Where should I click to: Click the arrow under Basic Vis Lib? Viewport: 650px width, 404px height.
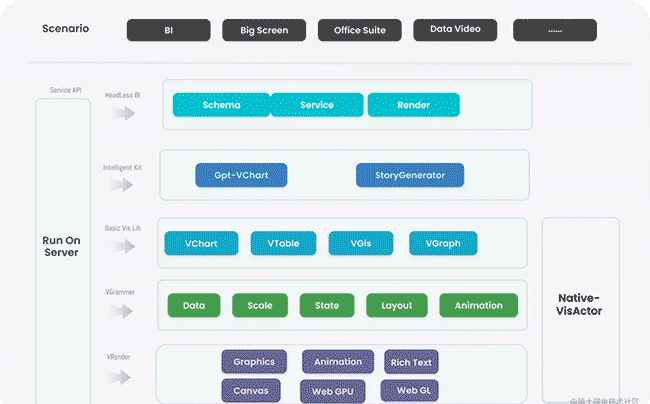[124, 247]
